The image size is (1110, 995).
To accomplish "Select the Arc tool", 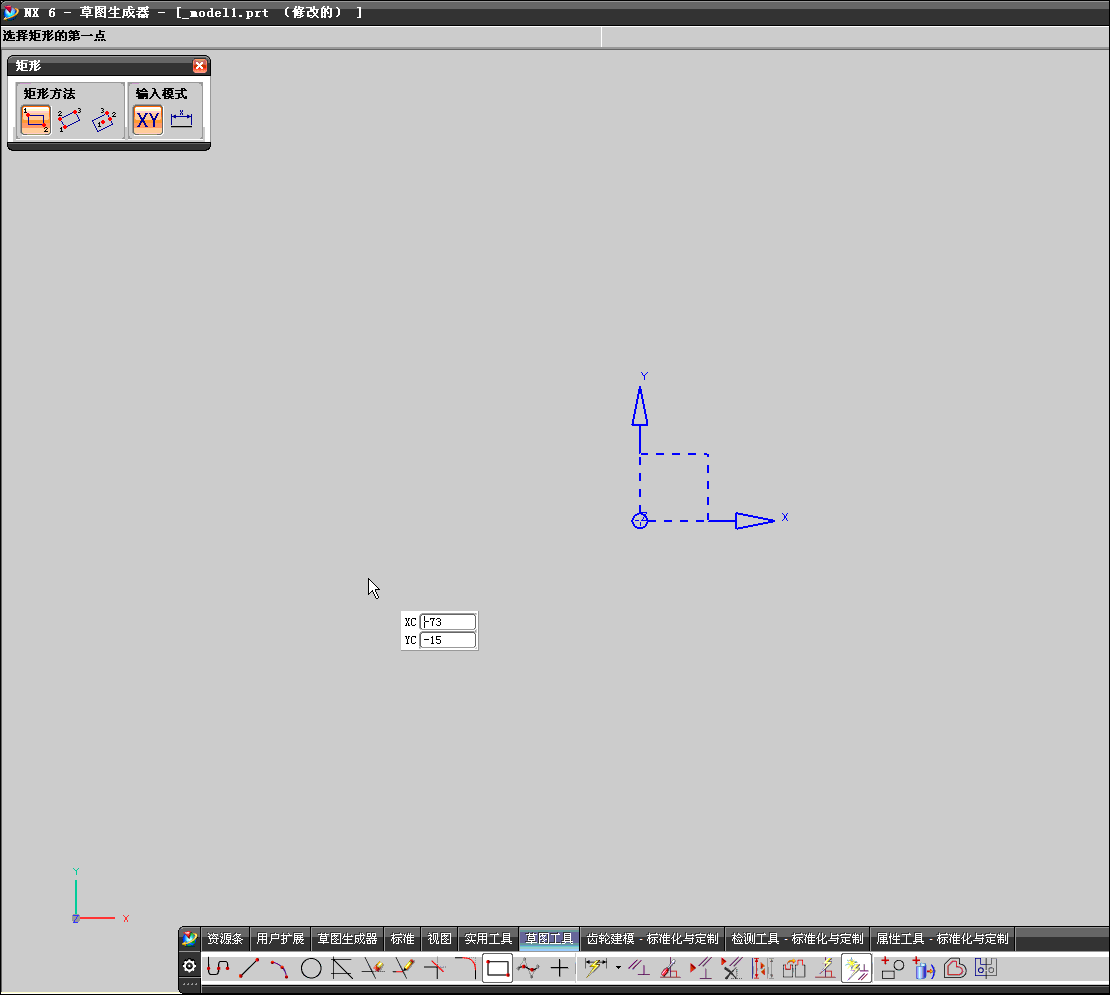I will [x=280, y=968].
